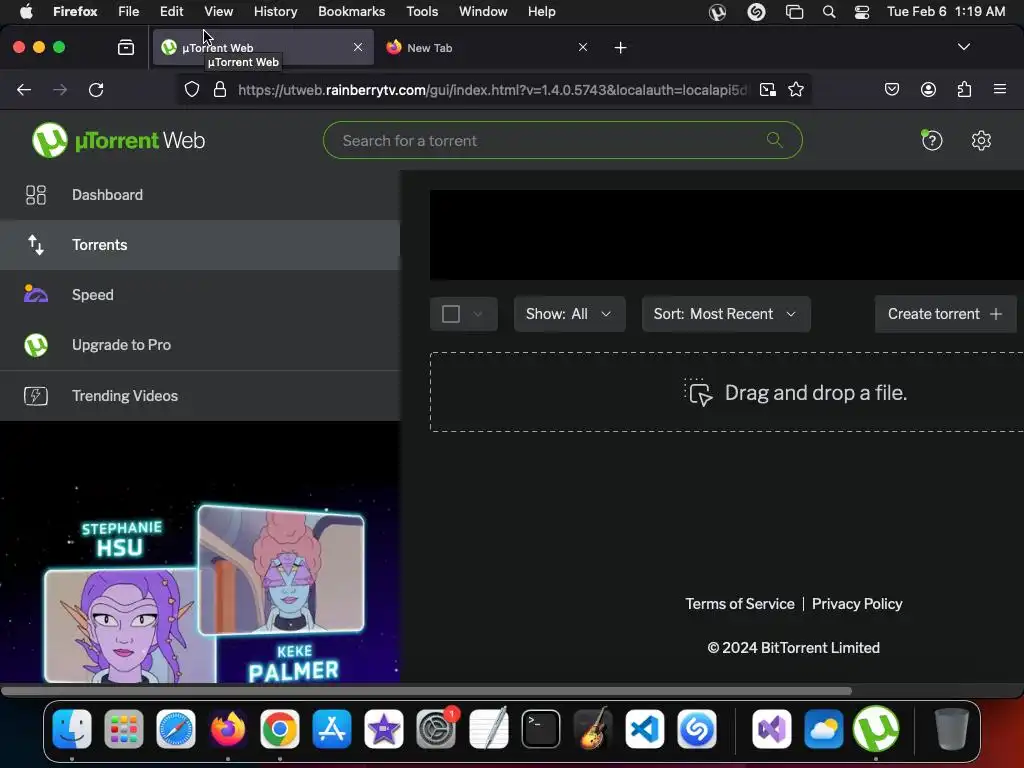This screenshot has height=768, width=1024.
Task: Open a new browser tab with plus
Action: 620,48
